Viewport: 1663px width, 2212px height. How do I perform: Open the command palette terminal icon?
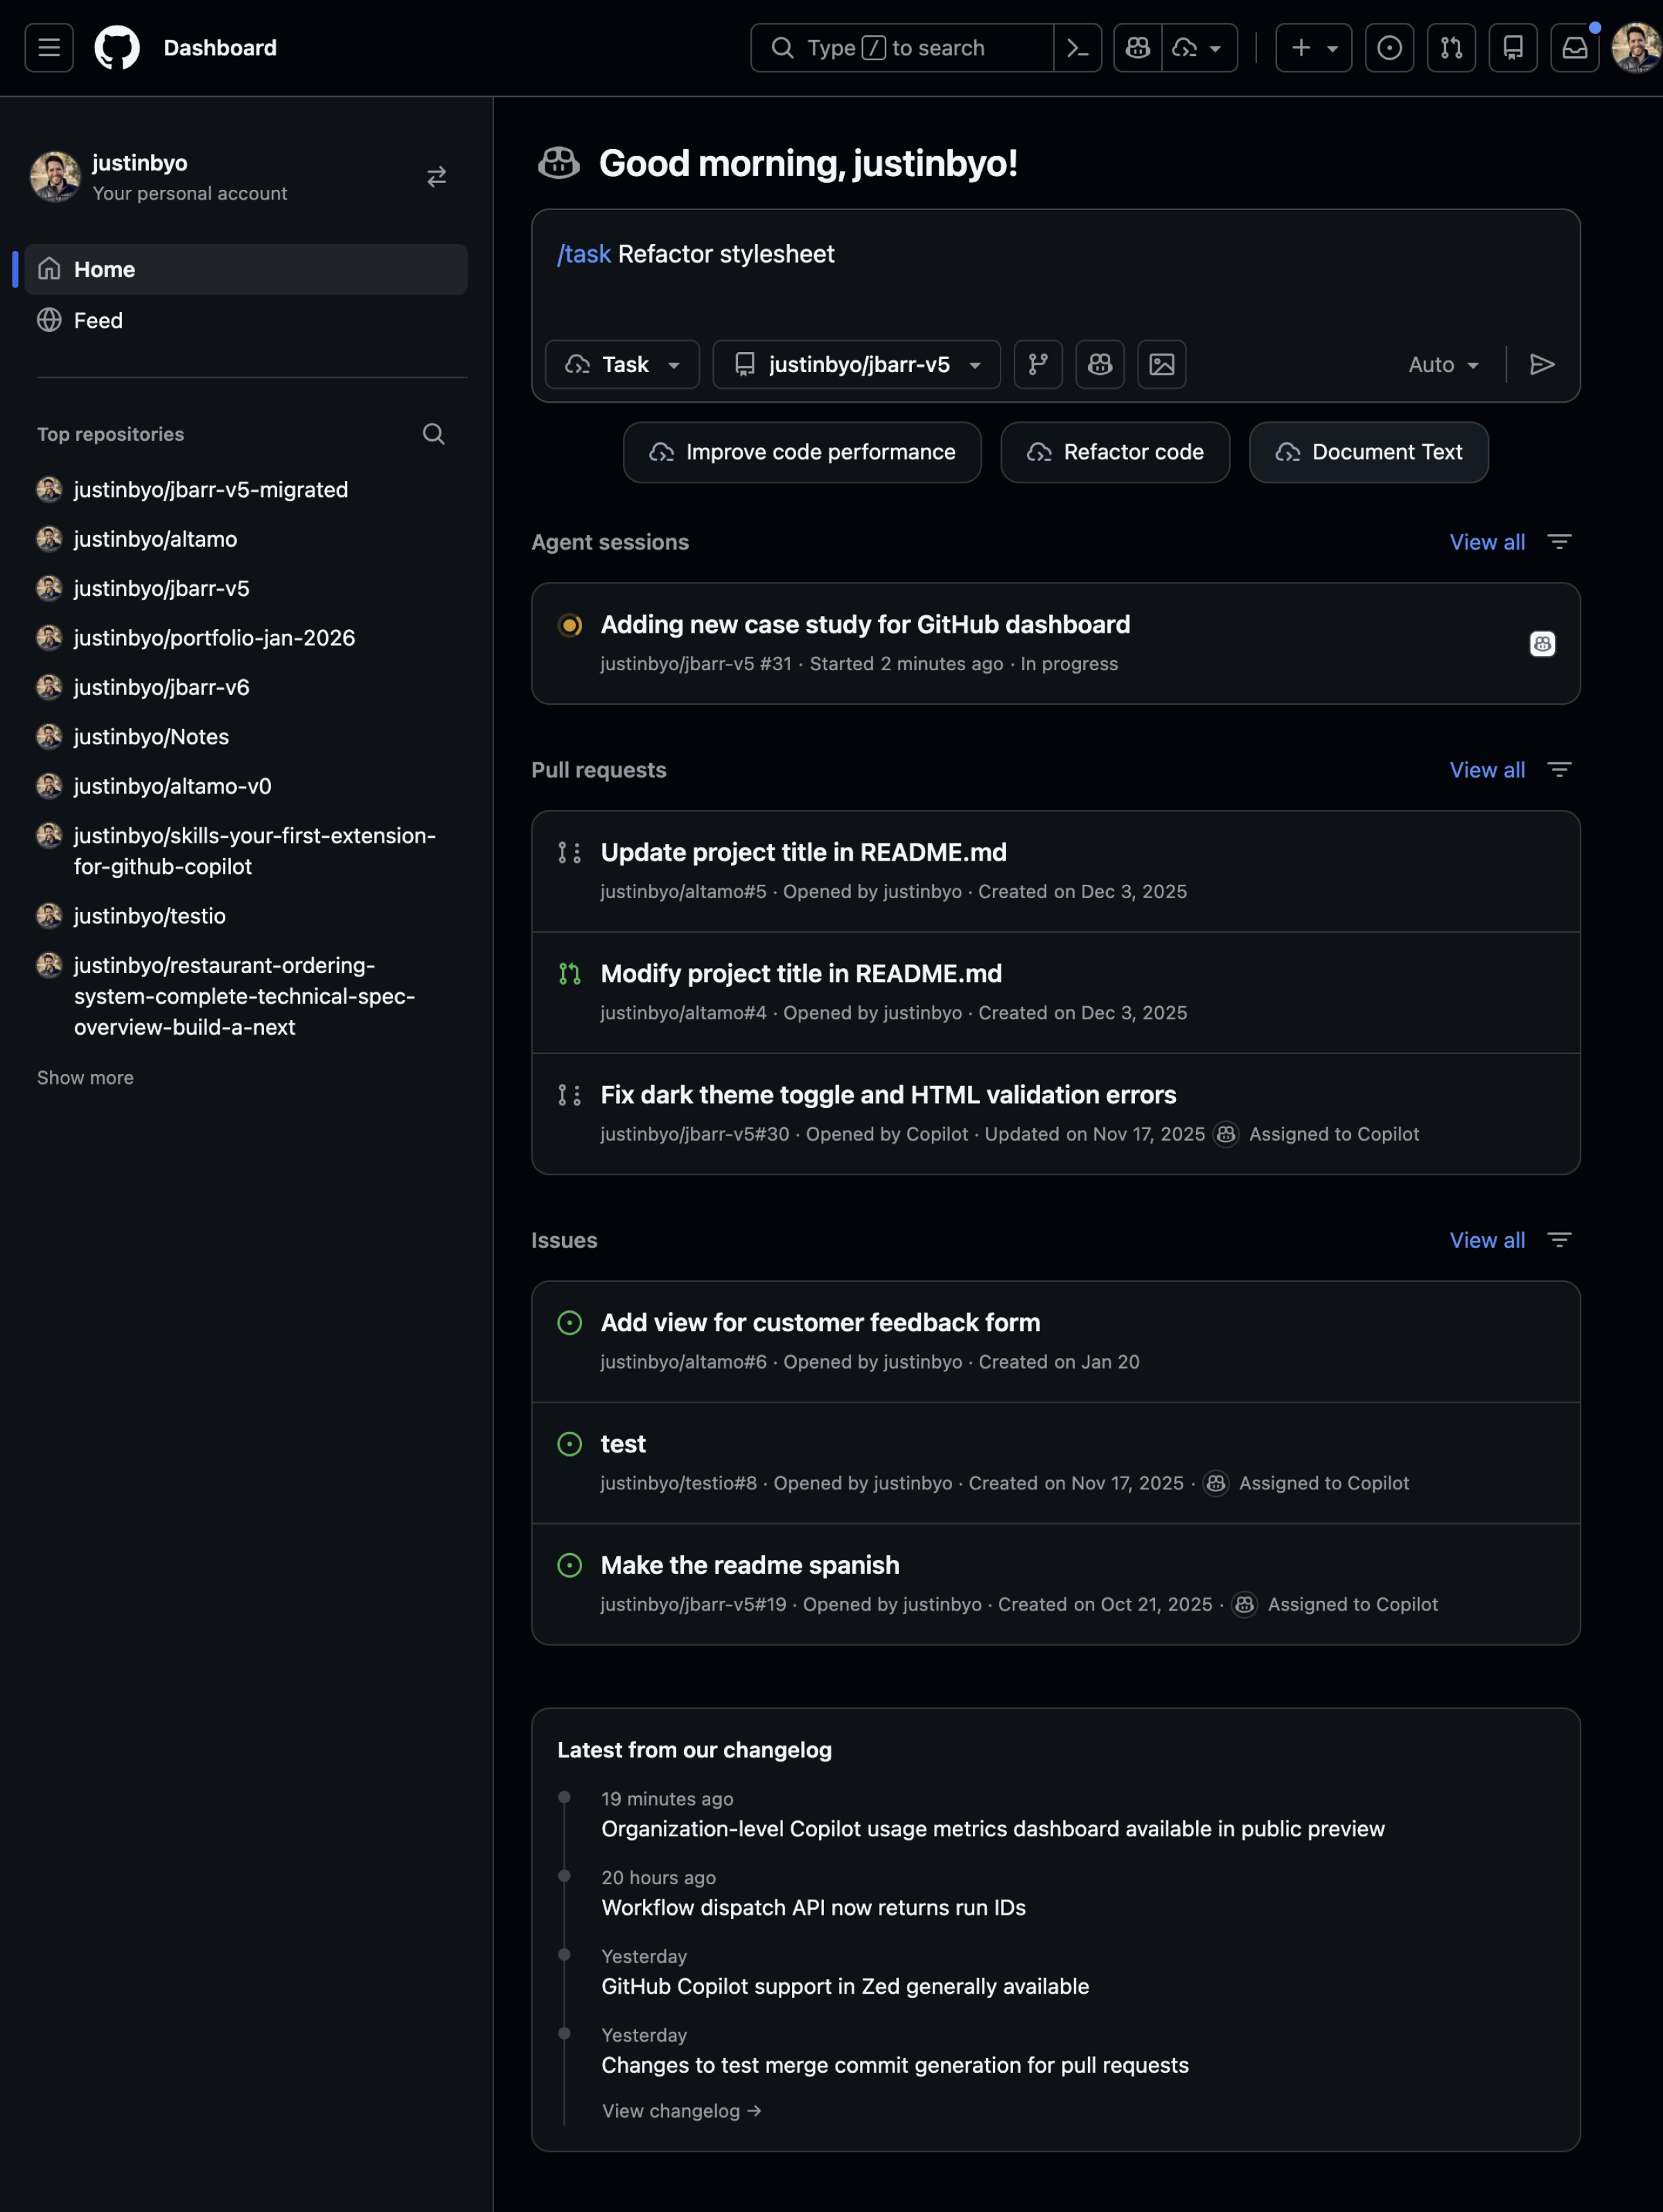[1077, 47]
